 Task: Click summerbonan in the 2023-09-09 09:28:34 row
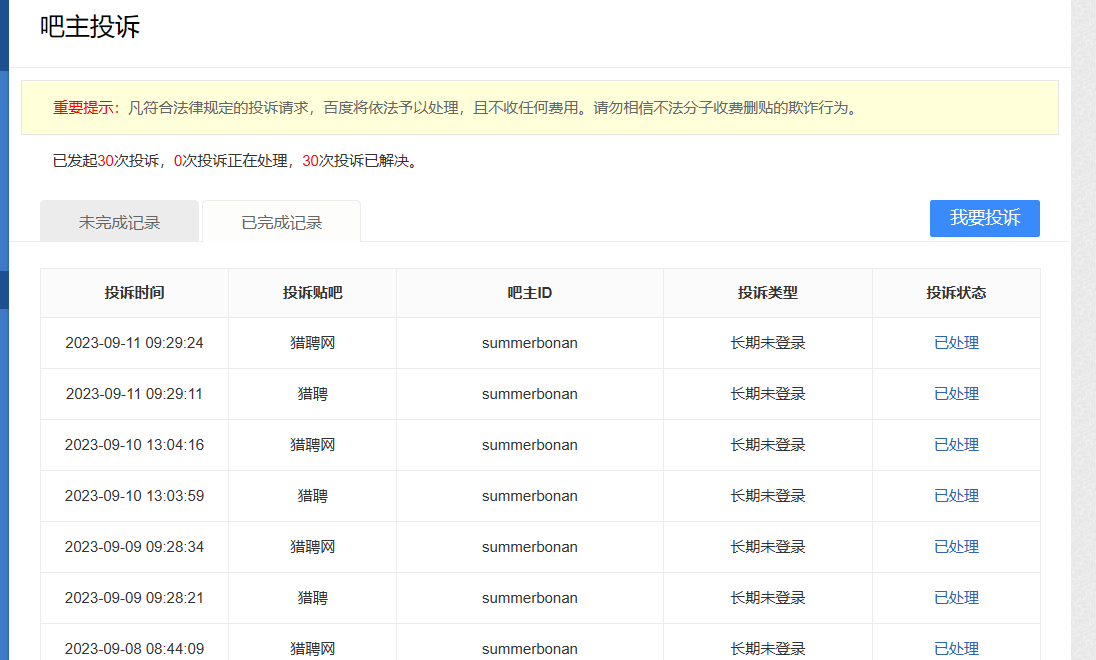(529, 547)
